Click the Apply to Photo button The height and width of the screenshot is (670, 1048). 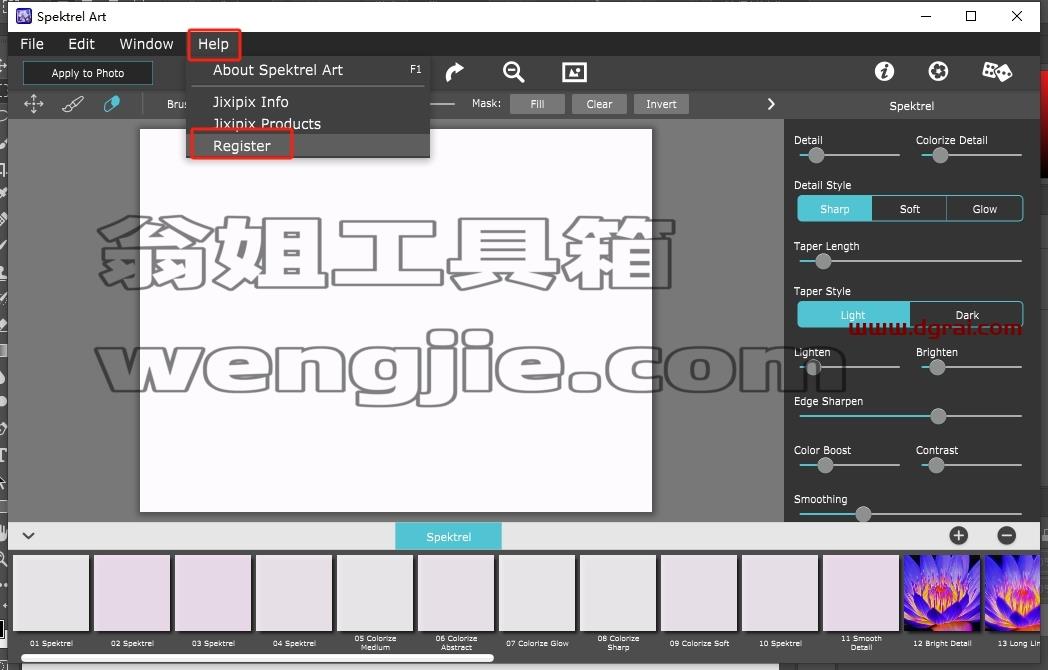[88, 73]
